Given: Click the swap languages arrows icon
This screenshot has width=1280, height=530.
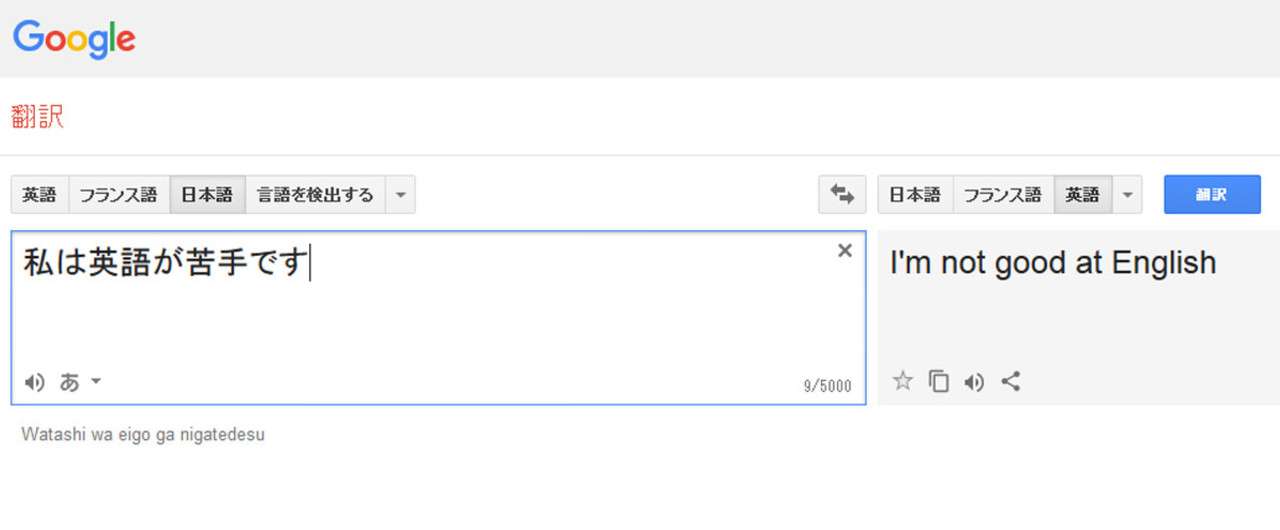Looking at the screenshot, I should click(842, 195).
